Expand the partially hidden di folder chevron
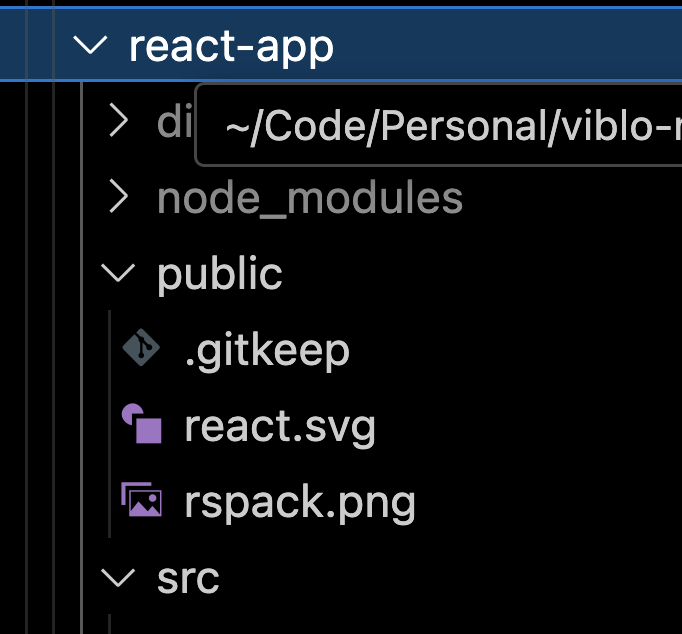The image size is (682, 634). pyautogui.click(x=119, y=122)
